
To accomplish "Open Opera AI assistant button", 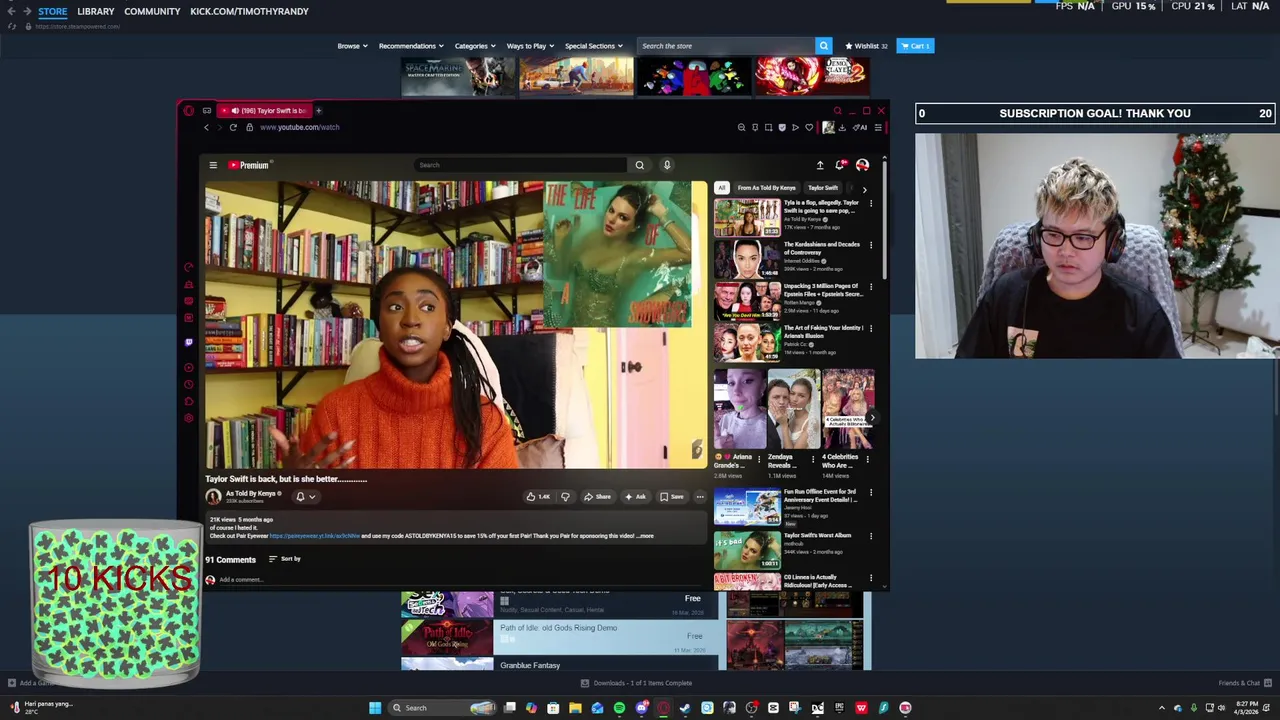I will 860,127.
